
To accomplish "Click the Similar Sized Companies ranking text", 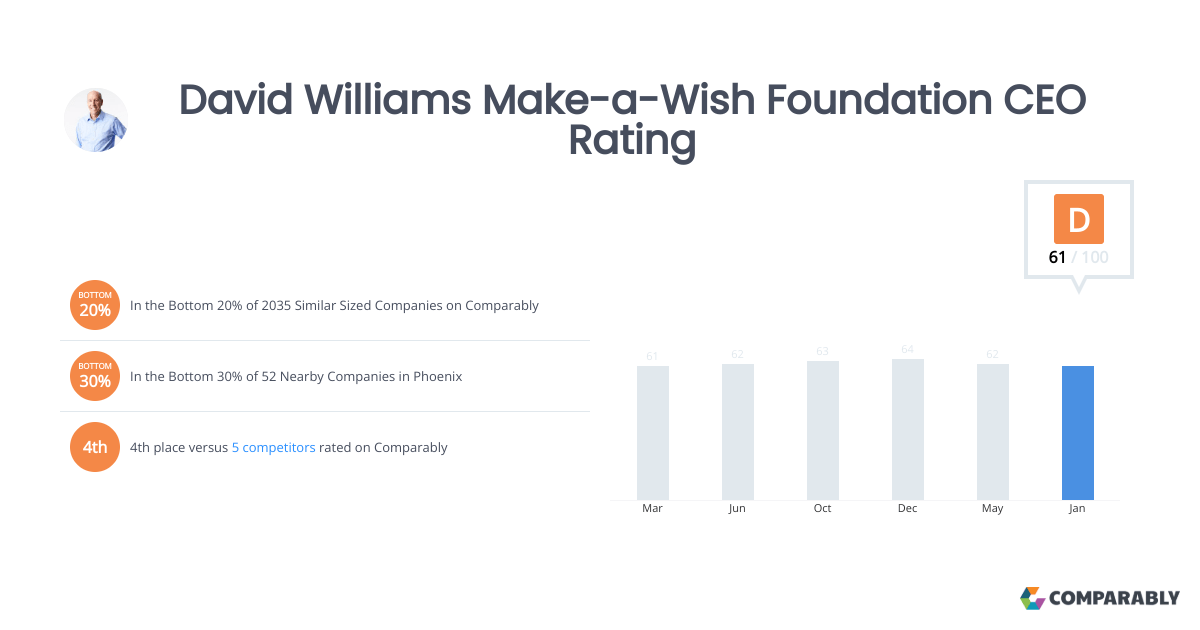I will 335,305.
